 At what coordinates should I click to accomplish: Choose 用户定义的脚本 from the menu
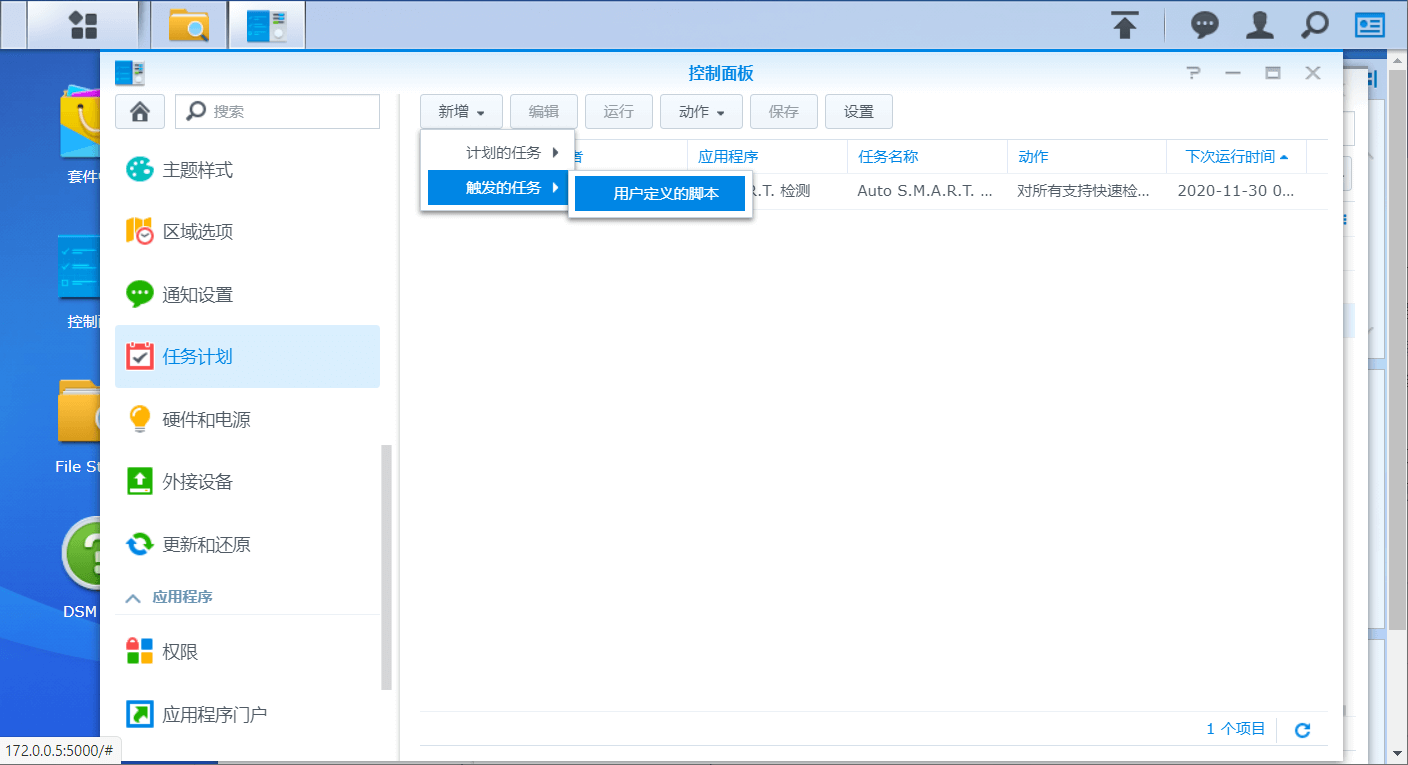coord(660,193)
